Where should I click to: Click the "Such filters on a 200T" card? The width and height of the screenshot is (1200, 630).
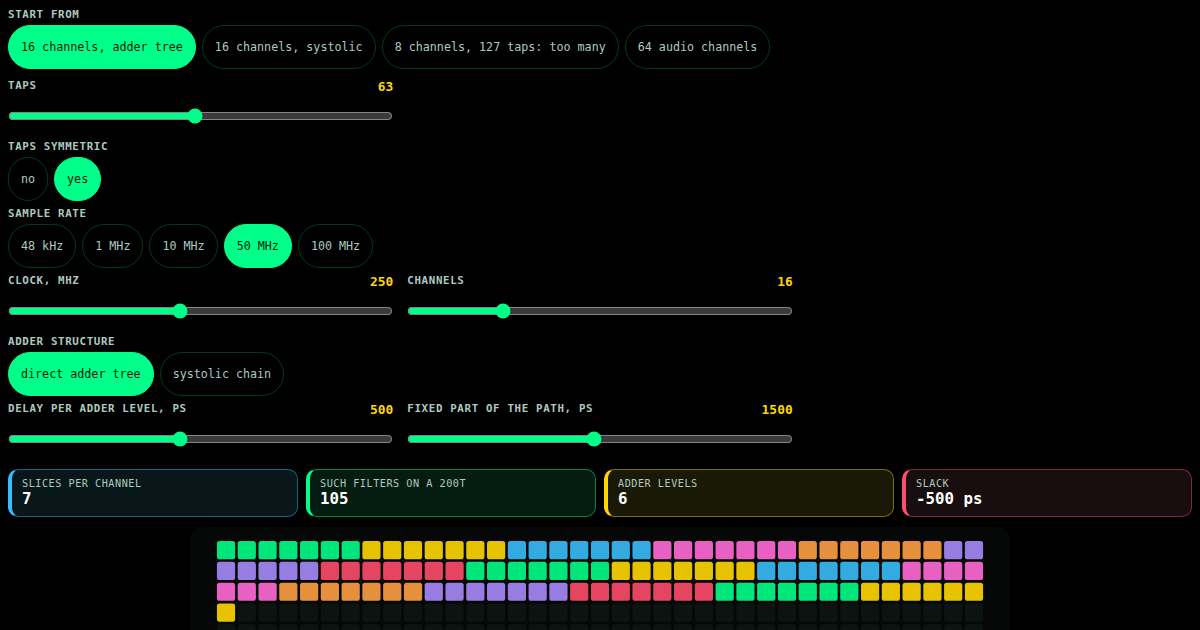tap(451, 493)
